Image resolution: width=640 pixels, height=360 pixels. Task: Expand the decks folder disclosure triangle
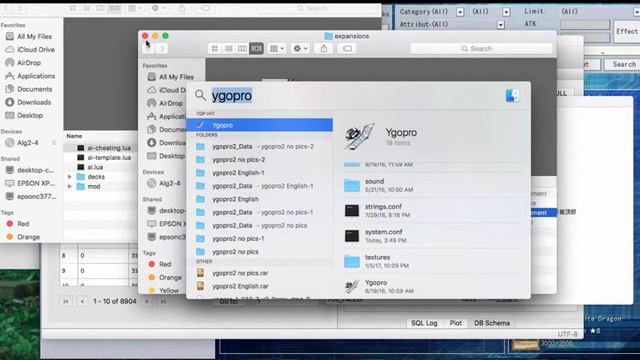69,177
